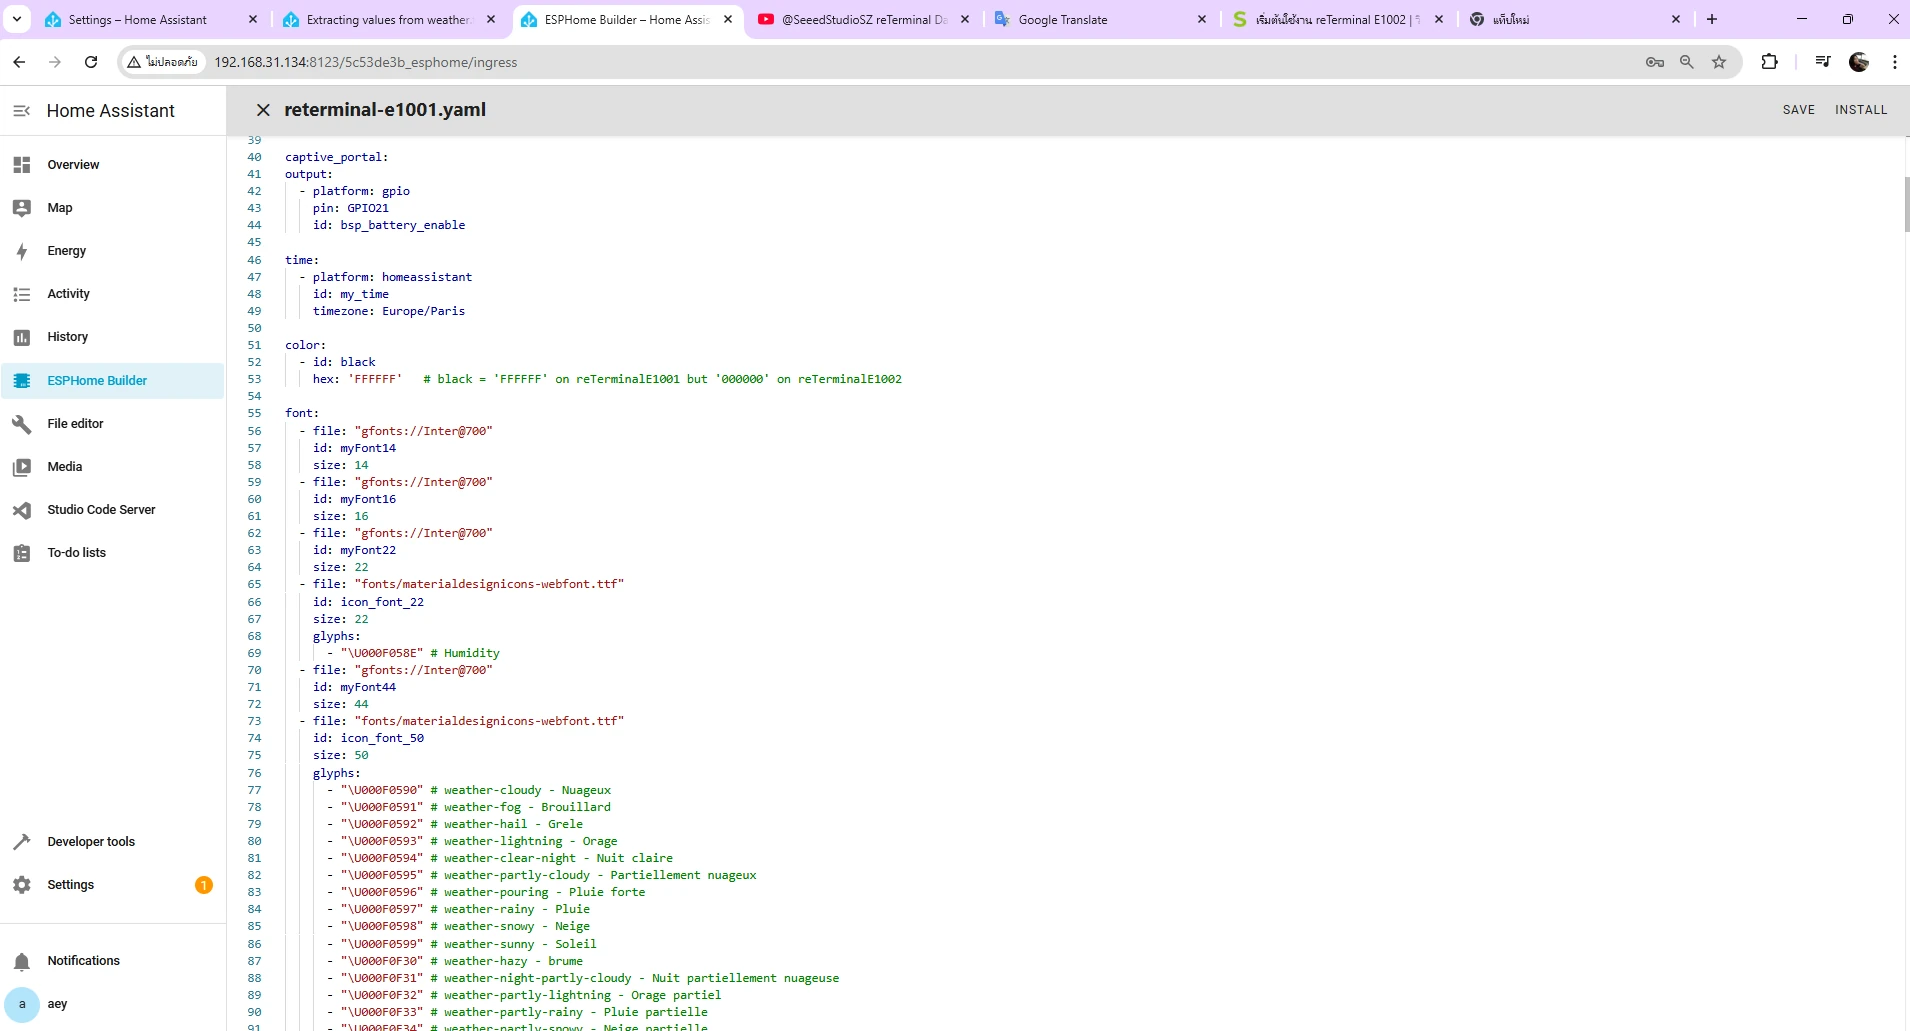Image resolution: width=1910 pixels, height=1031 pixels.
Task: Open the File editor wrench icon
Action: (x=22, y=424)
